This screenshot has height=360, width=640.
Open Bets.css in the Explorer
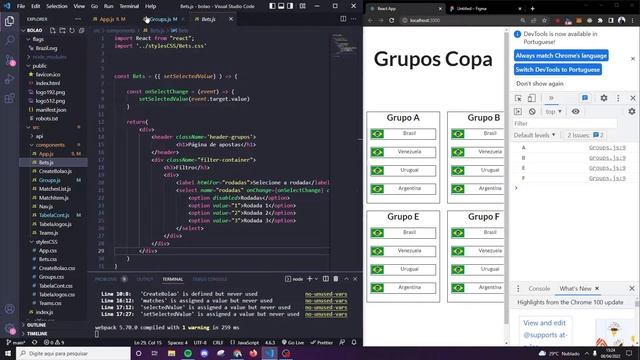[48, 259]
